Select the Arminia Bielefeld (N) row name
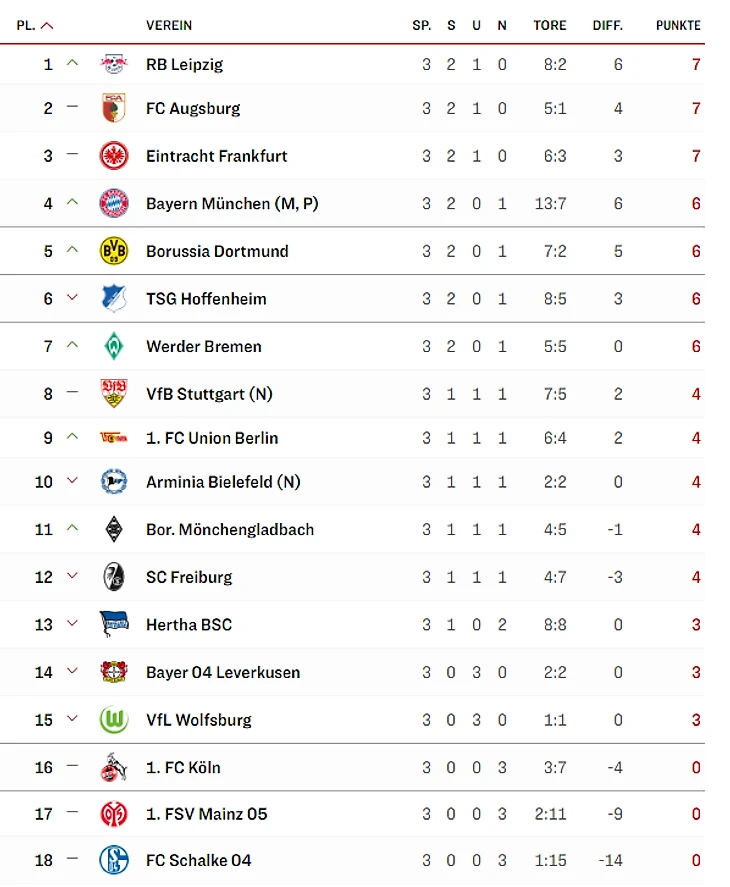This screenshot has height=887, width=730. click(x=223, y=482)
